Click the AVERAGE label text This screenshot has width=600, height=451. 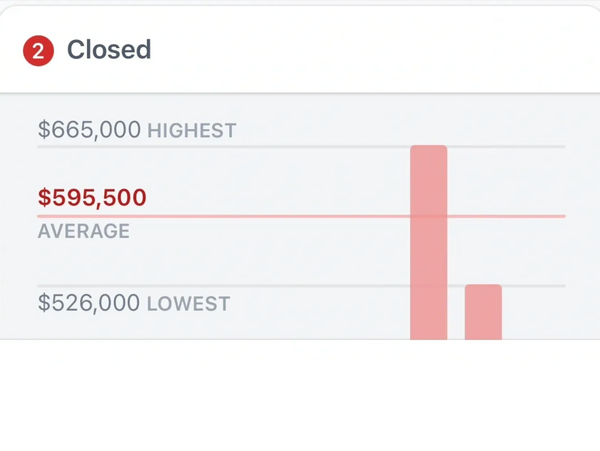84,232
